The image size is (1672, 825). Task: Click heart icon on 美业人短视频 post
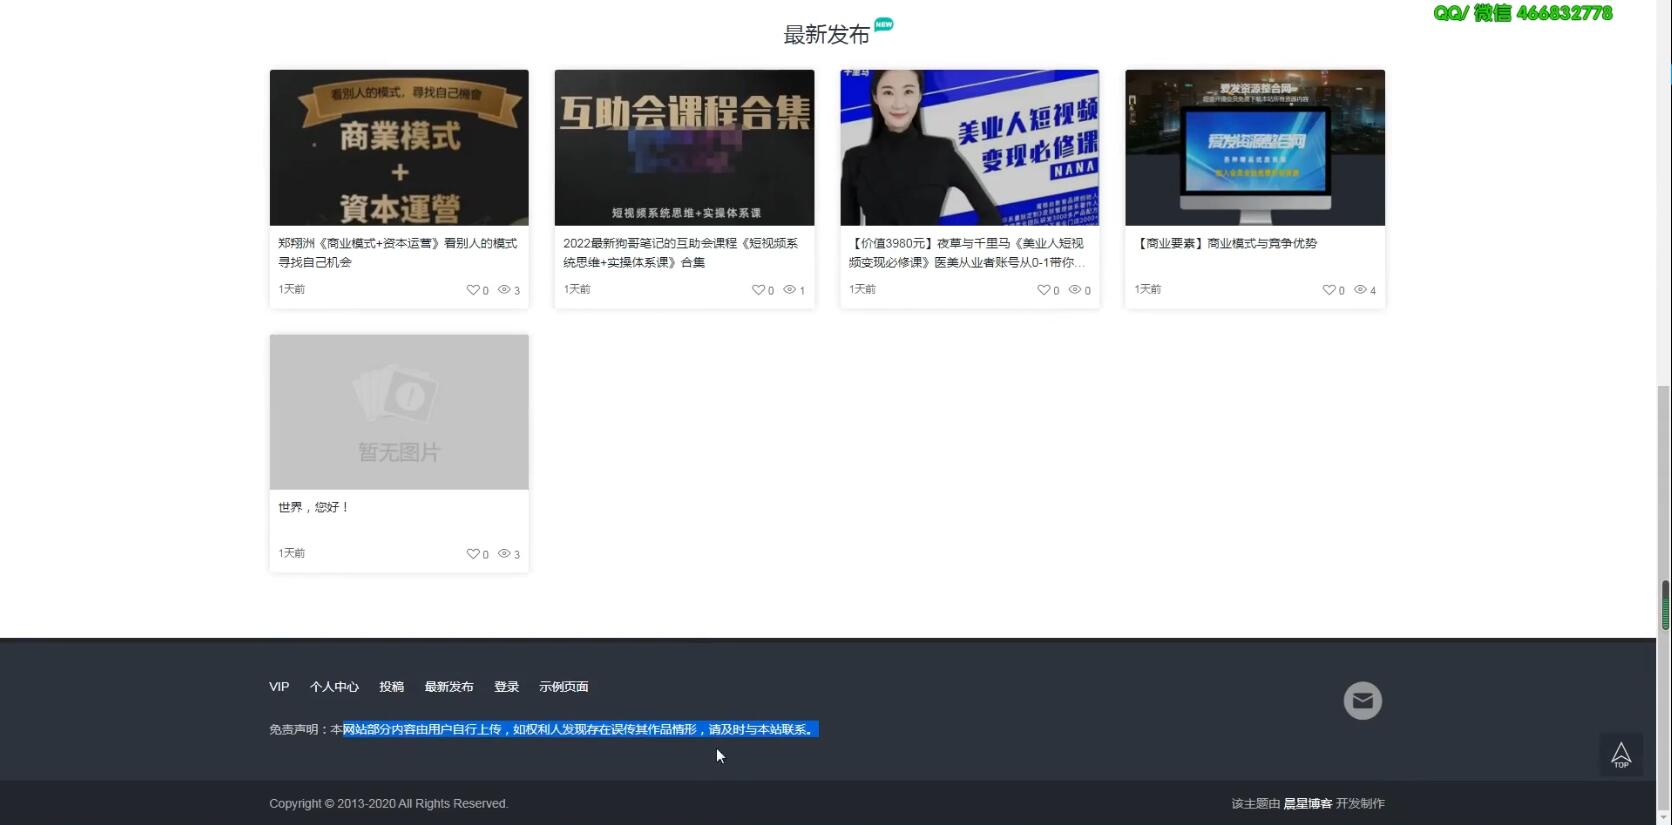click(1043, 290)
